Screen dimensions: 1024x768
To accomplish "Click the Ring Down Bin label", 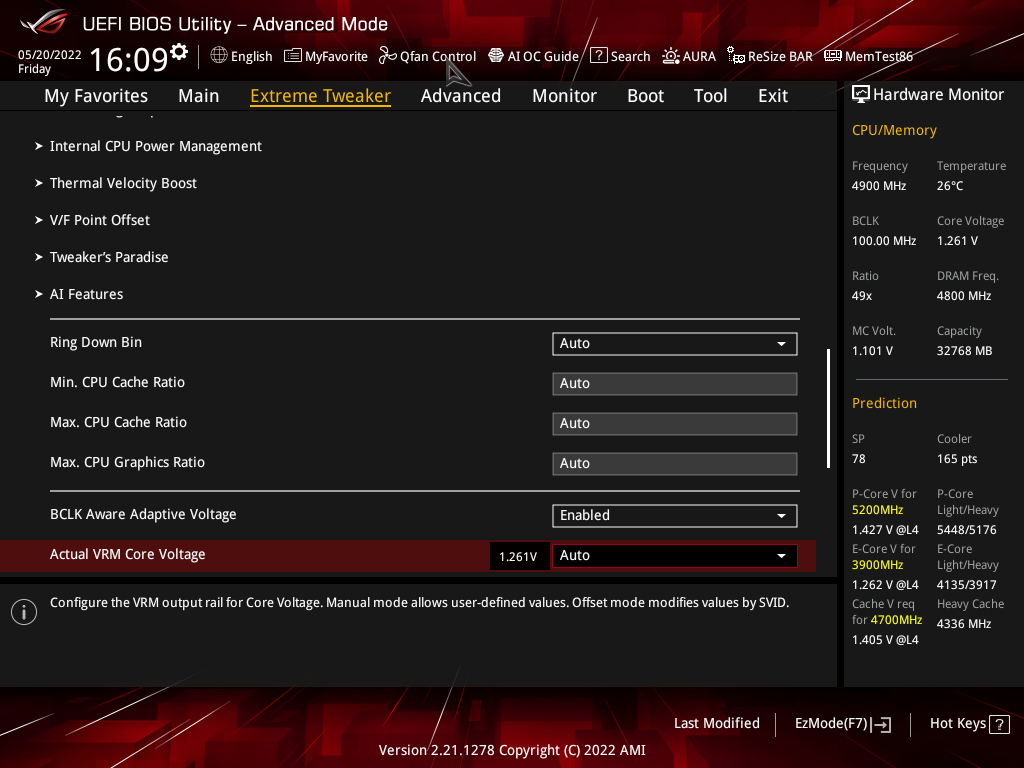I will [x=96, y=343].
